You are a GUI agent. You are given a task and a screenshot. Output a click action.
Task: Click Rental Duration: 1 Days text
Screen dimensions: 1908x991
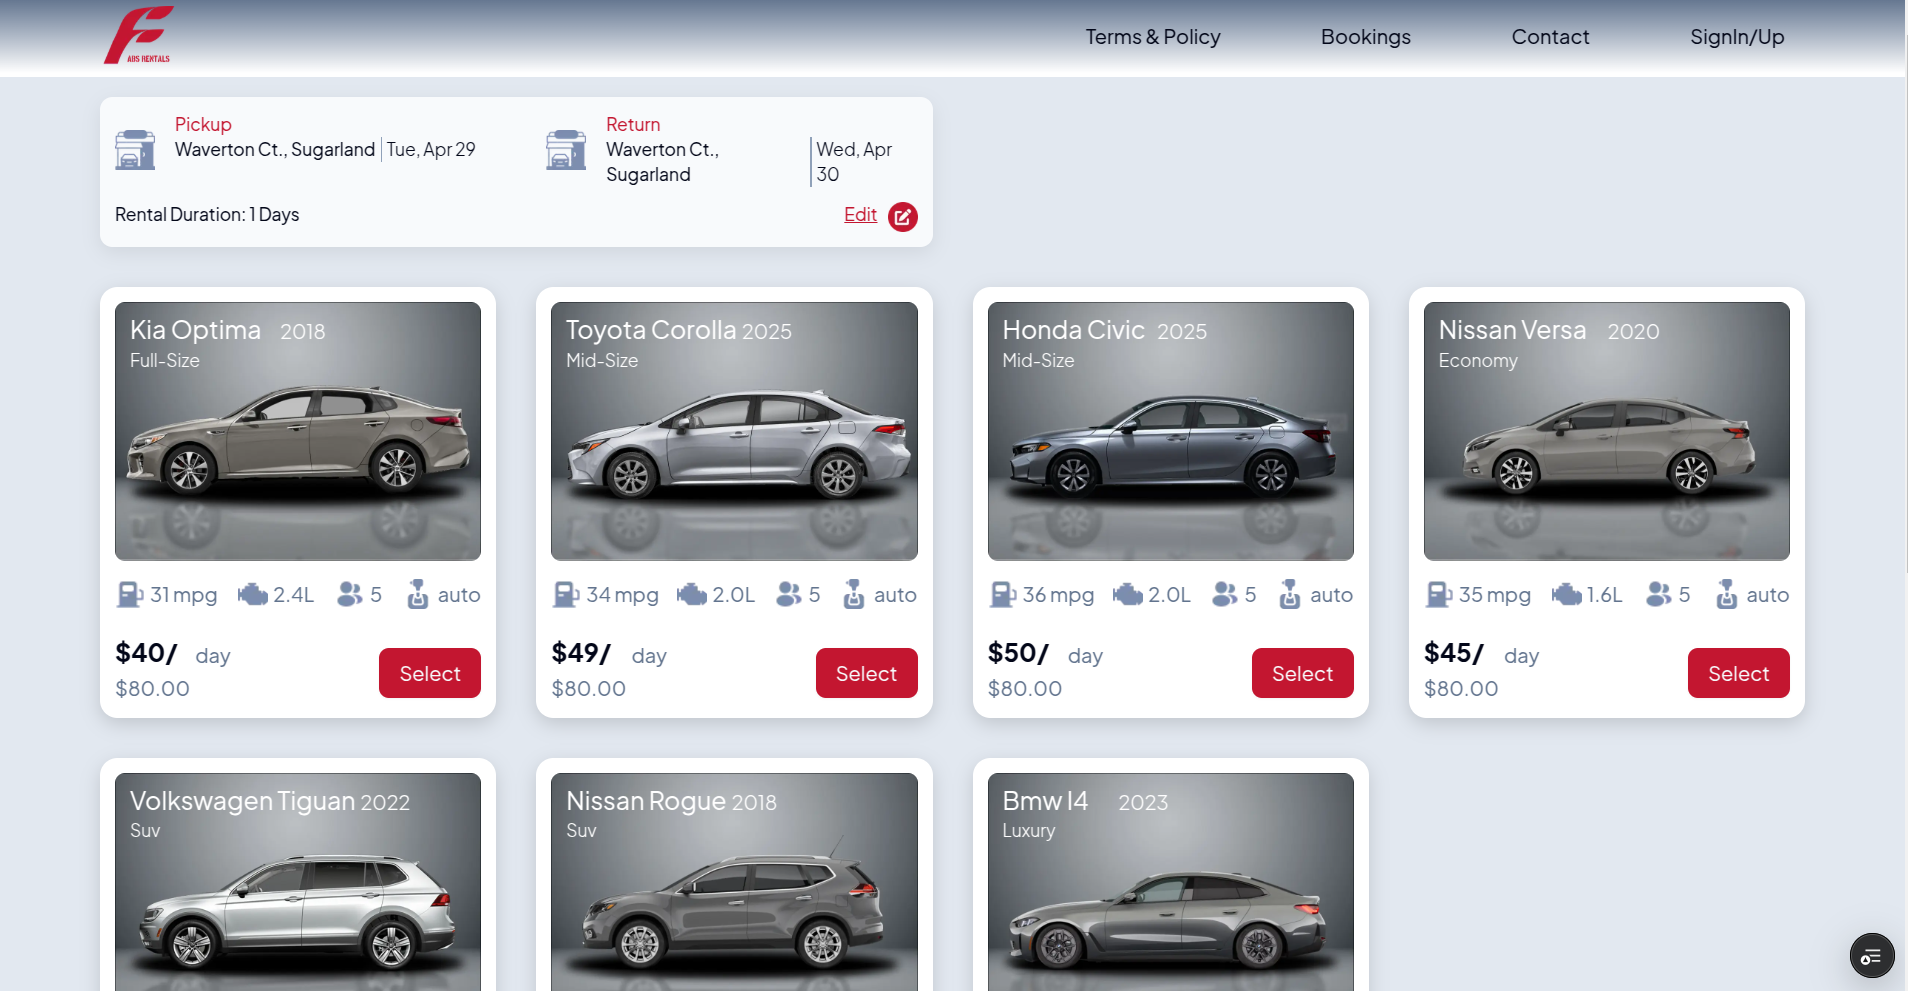207,215
